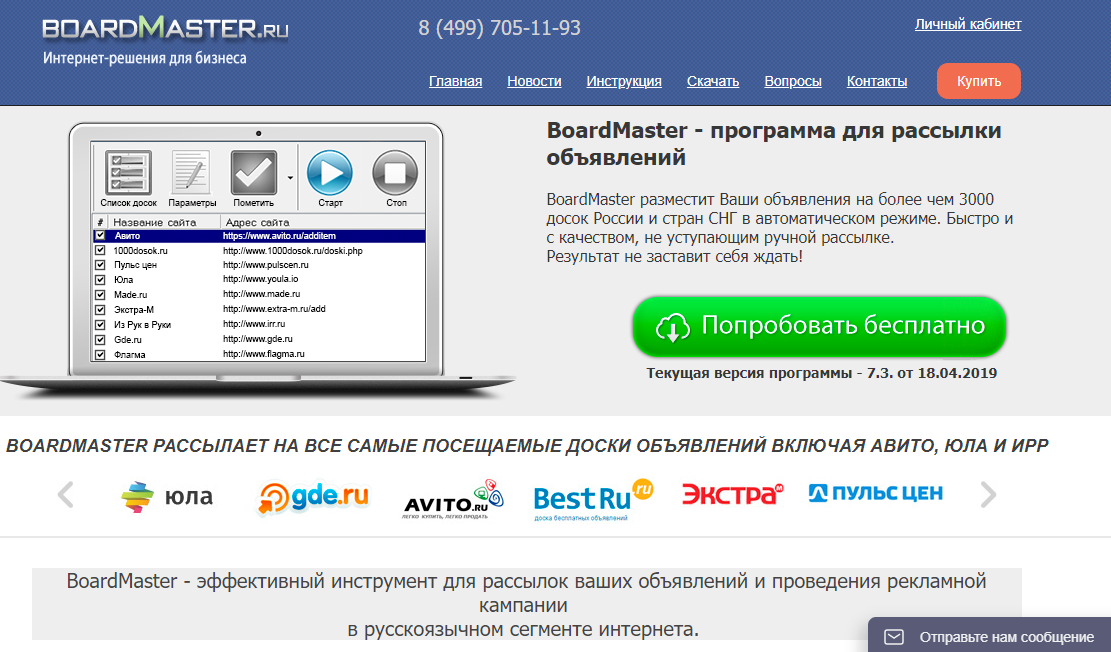Click the https://www.avito.ru/additem address
This screenshot has height=652, width=1111.
click(279, 235)
